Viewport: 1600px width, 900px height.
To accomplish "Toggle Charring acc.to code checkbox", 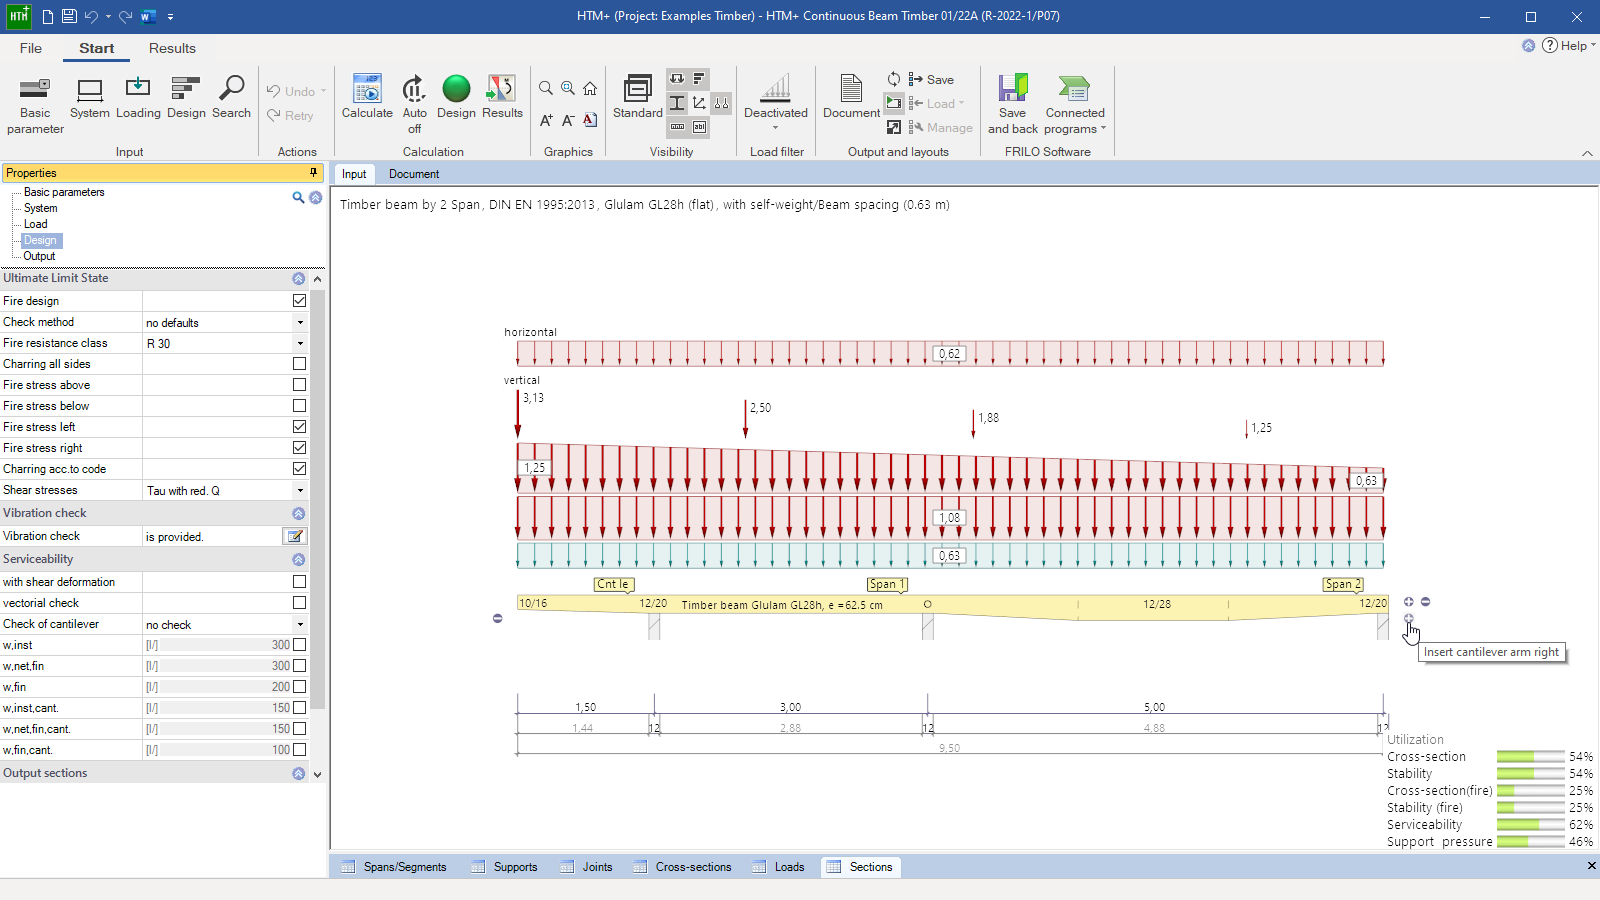I will pyautogui.click(x=299, y=469).
